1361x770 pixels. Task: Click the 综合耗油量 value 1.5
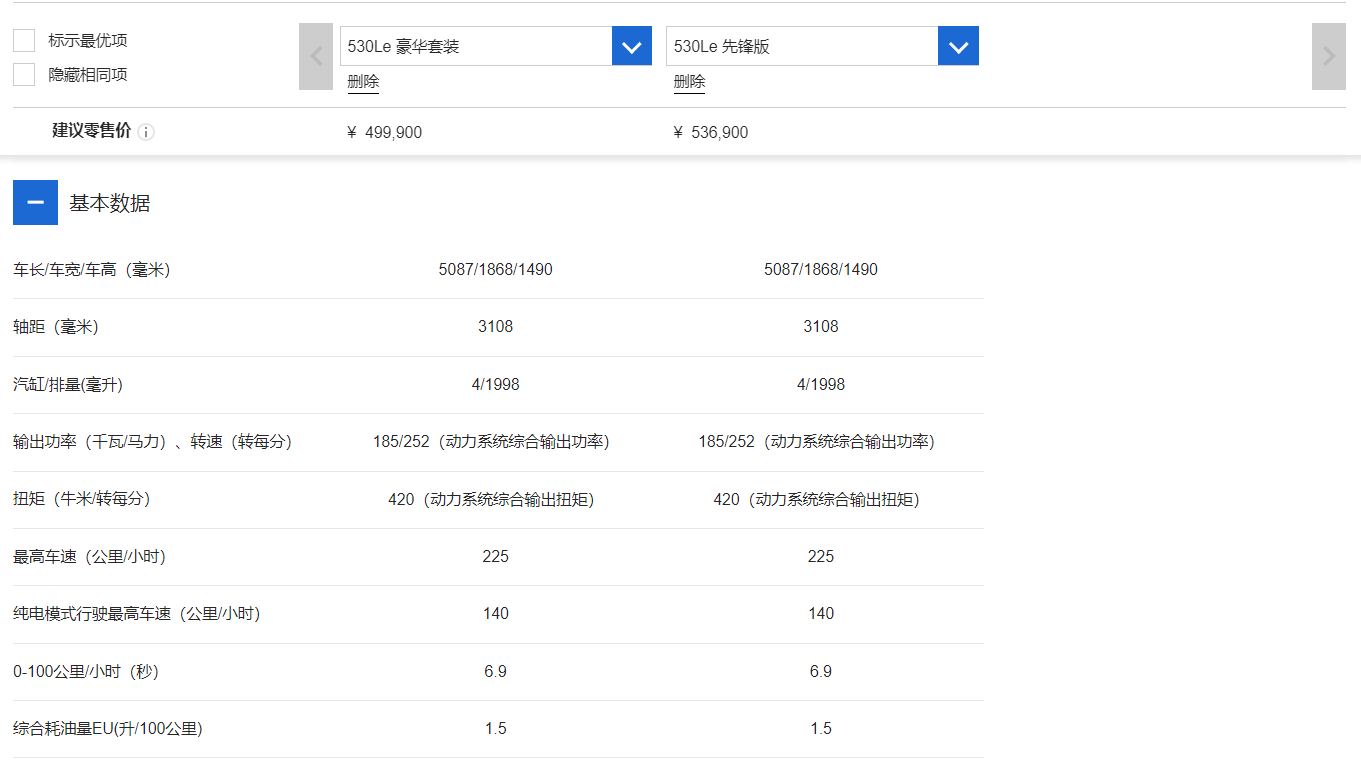tap(495, 729)
